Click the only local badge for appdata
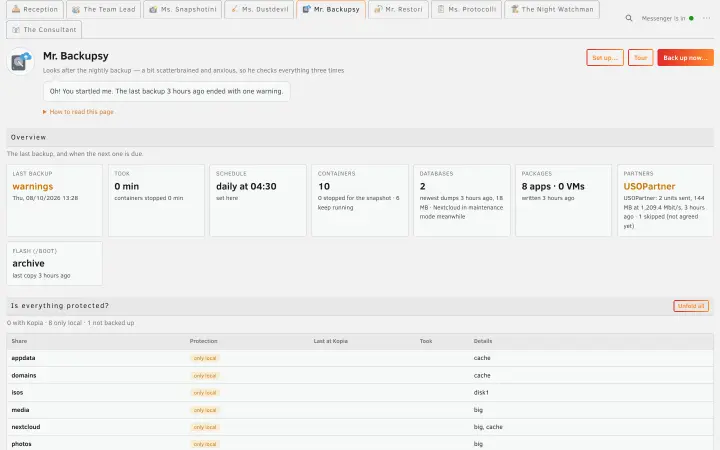Viewport: 720px width, 450px height. [205, 358]
